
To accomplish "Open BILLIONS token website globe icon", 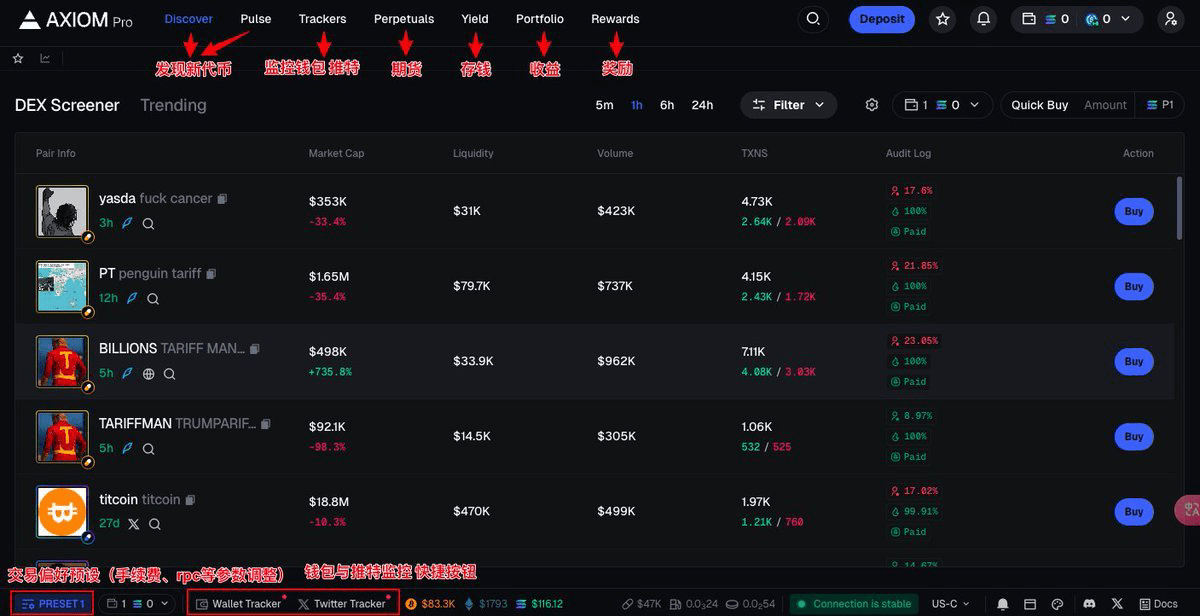I will click(149, 374).
